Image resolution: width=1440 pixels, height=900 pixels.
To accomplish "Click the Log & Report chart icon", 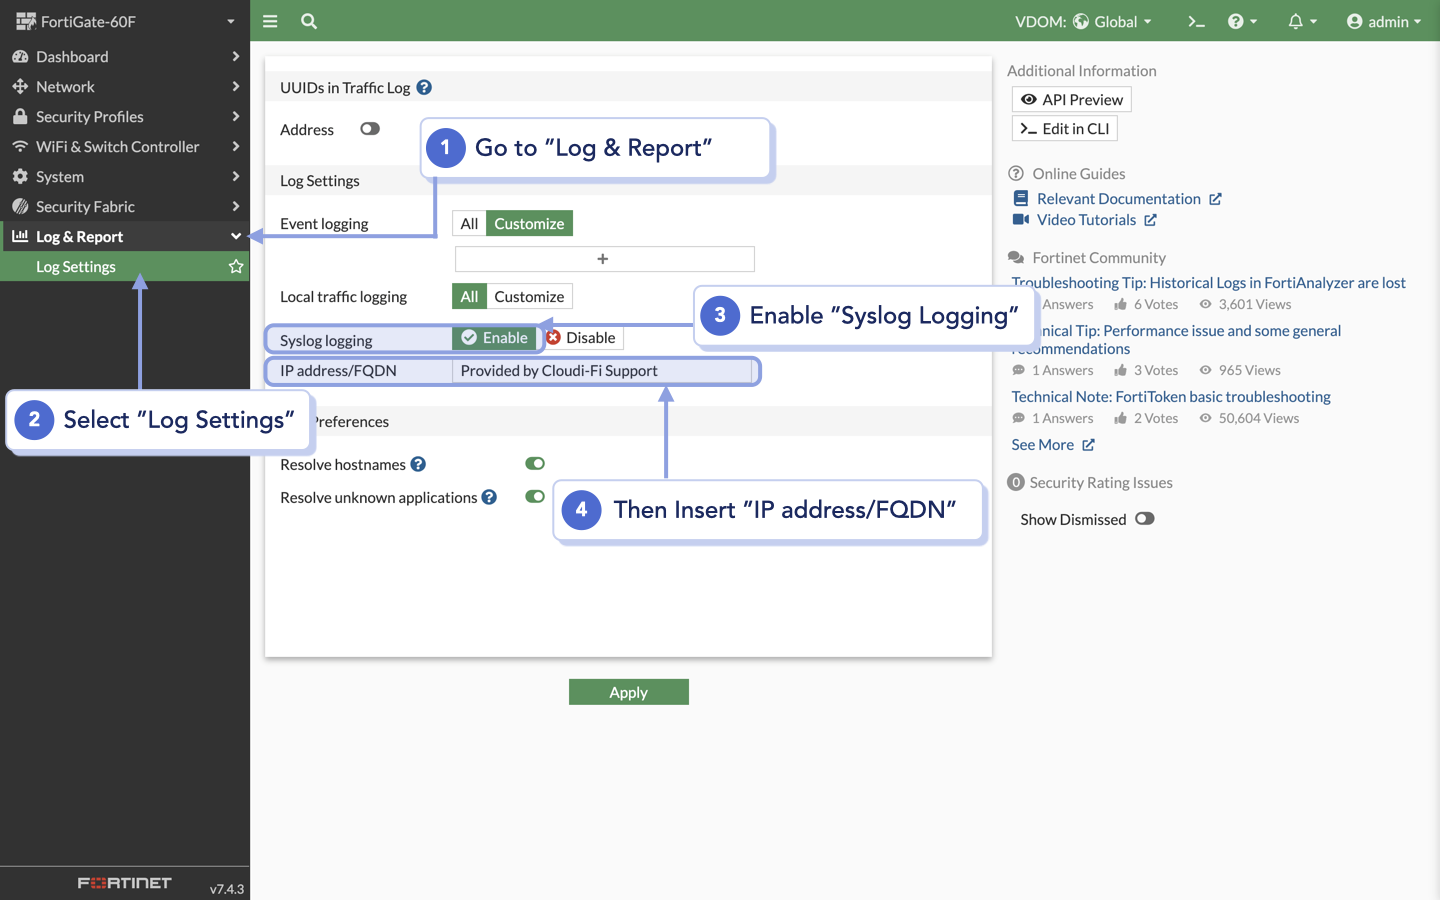I will [x=22, y=236].
